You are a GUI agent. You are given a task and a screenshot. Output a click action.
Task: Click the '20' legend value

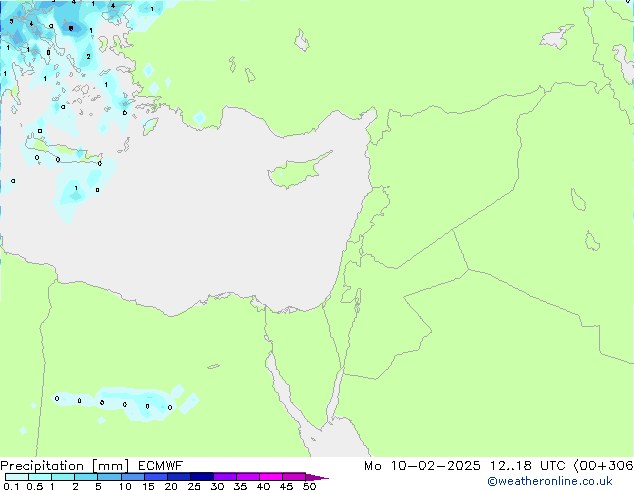click(171, 486)
